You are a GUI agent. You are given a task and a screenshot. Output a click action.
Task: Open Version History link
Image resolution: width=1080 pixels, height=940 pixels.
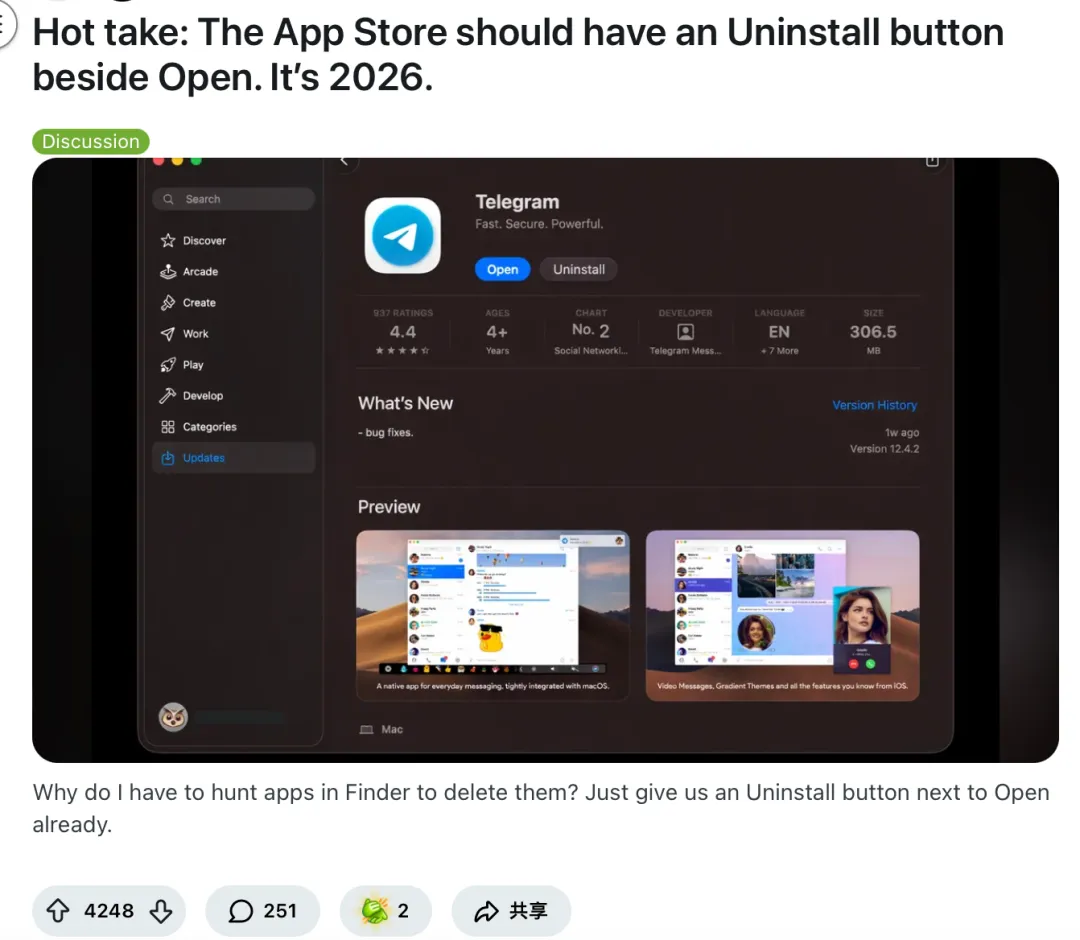tap(875, 405)
